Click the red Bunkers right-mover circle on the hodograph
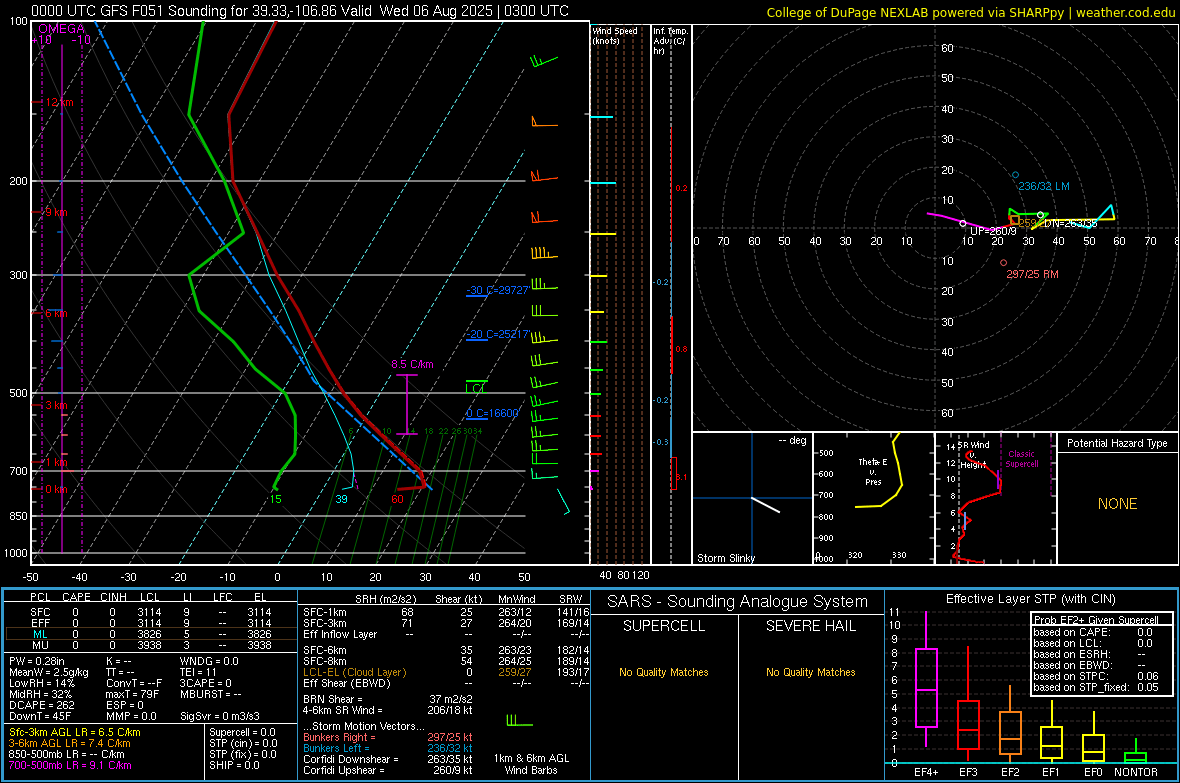Screen dimensions: 1180x783 [1003, 263]
